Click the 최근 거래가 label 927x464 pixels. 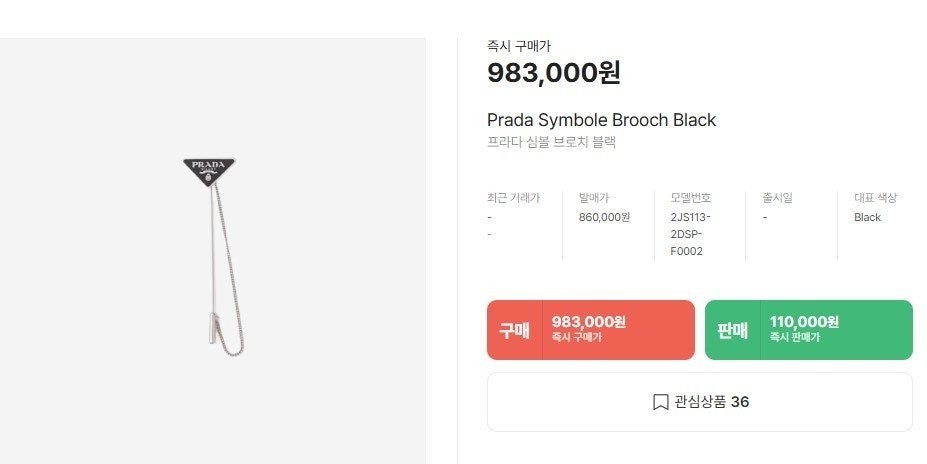pos(513,198)
